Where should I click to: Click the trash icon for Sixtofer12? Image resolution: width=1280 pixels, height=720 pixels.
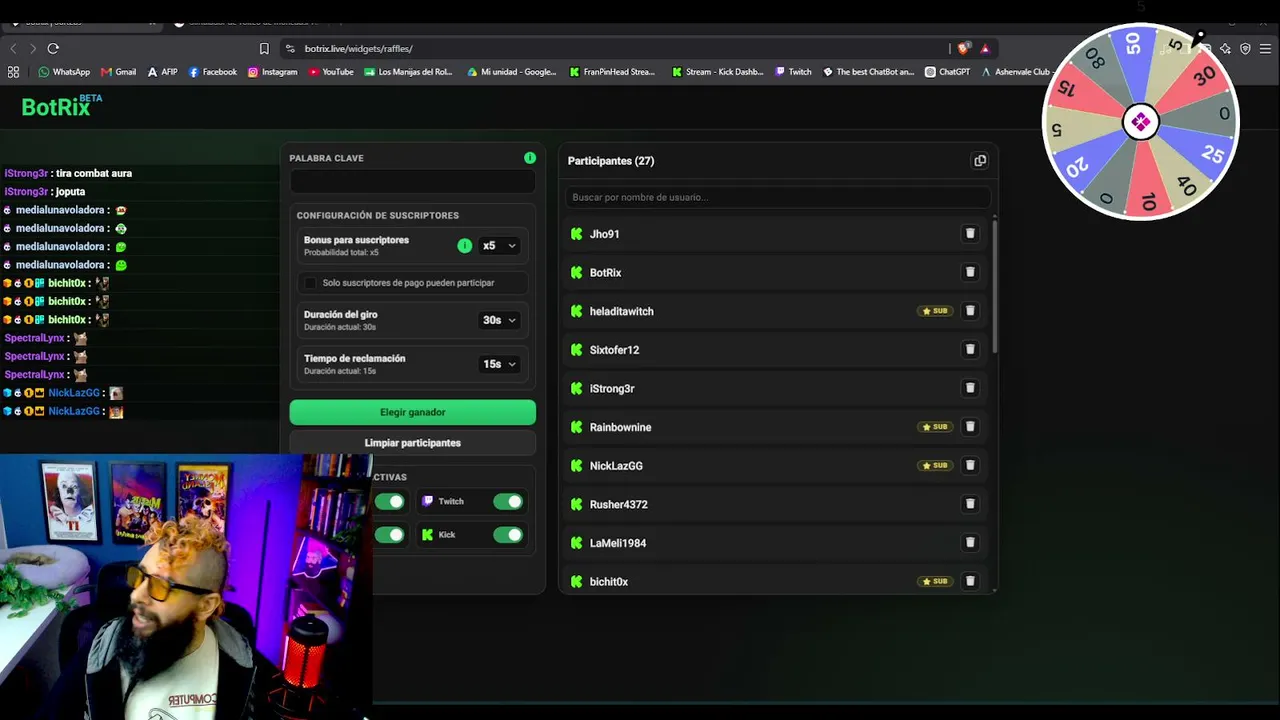coord(970,350)
